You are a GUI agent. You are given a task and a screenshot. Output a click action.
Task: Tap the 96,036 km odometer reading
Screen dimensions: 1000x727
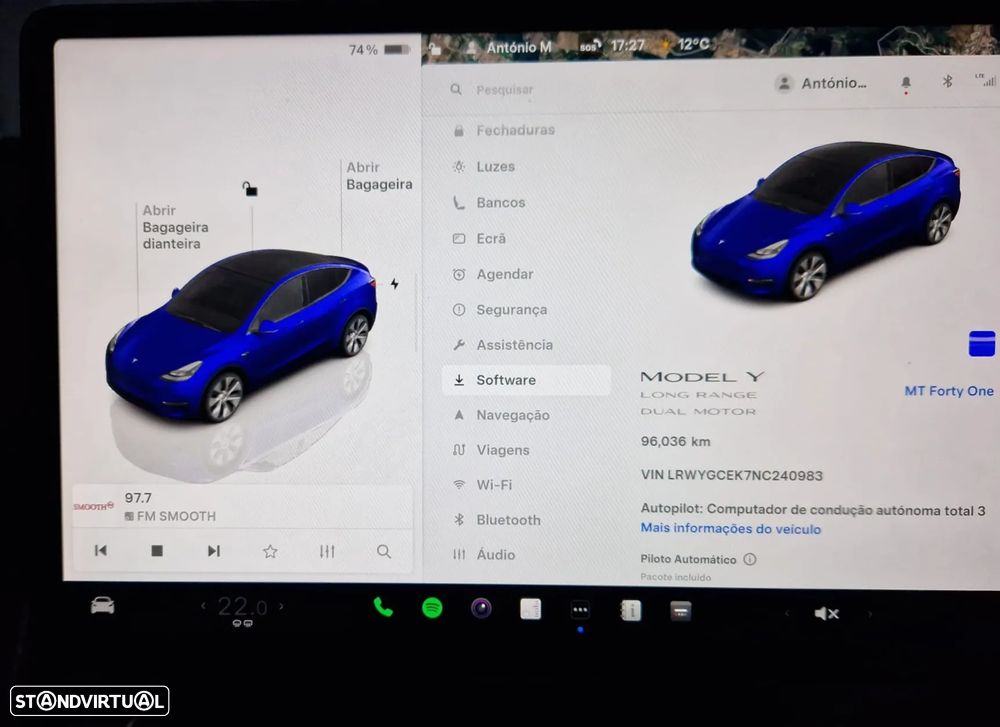tap(675, 441)
